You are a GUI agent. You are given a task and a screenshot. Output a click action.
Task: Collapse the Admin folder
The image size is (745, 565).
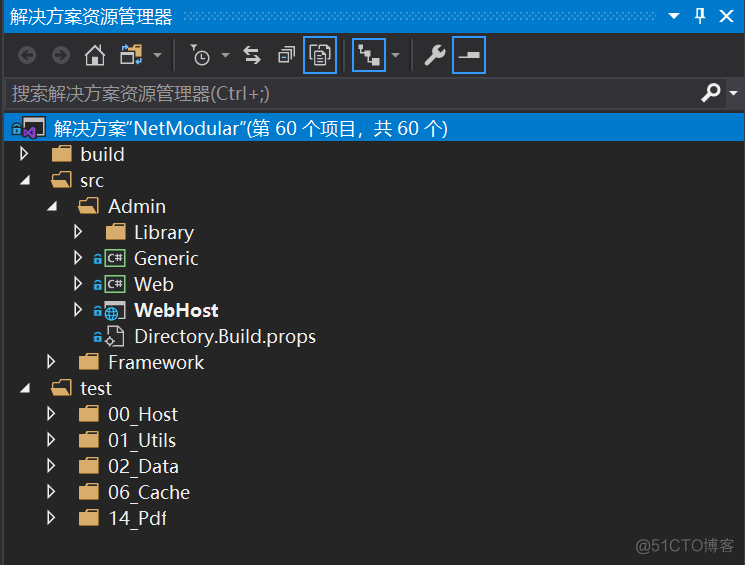tap(52, 206)
